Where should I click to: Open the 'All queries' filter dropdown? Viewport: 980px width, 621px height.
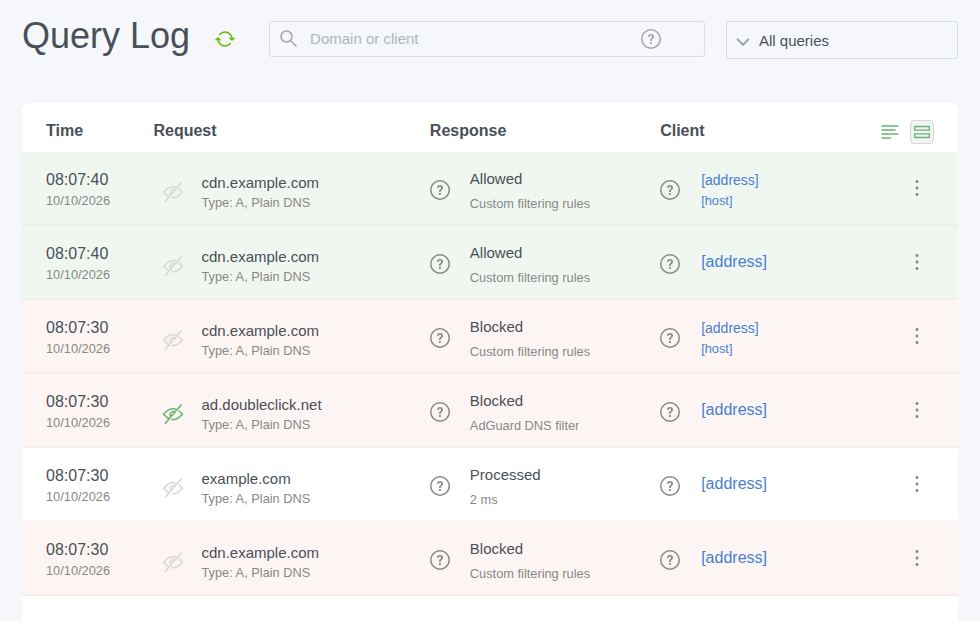(x=841, y=41)
